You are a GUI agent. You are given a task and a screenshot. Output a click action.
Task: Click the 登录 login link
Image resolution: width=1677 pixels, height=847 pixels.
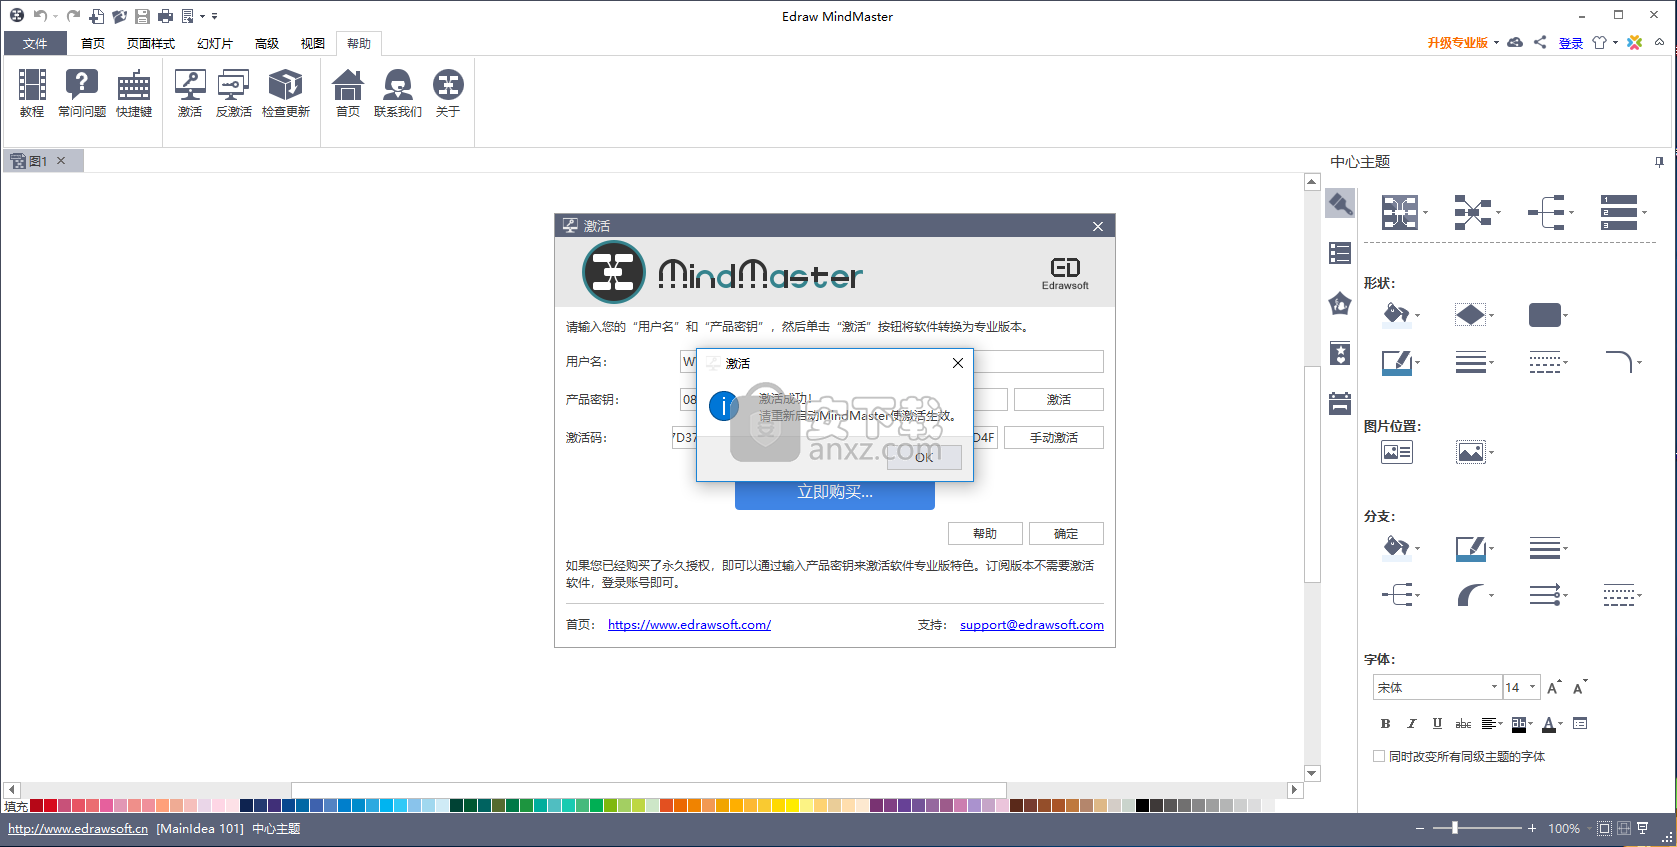(1571, 43)
